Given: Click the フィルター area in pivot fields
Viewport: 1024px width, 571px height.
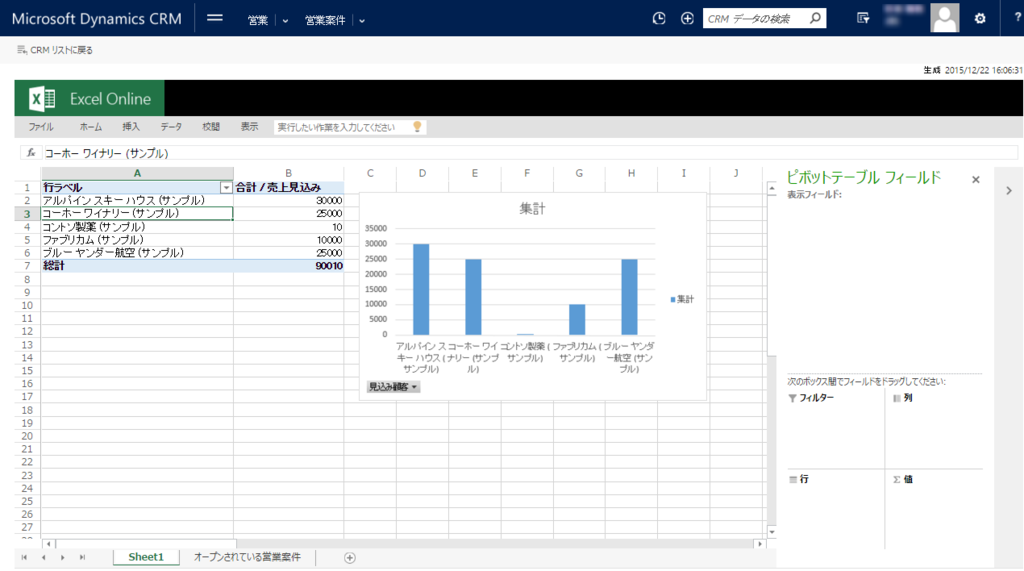Looking at the screenshot, I should (x=834, y=429).
